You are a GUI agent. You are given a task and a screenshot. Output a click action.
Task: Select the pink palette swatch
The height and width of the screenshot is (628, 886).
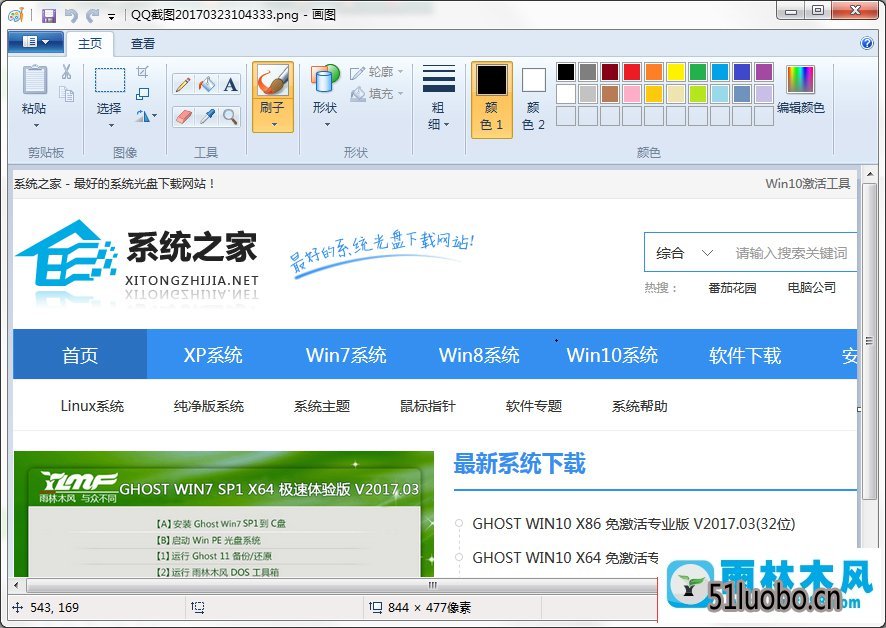click(x=632, y=94)
